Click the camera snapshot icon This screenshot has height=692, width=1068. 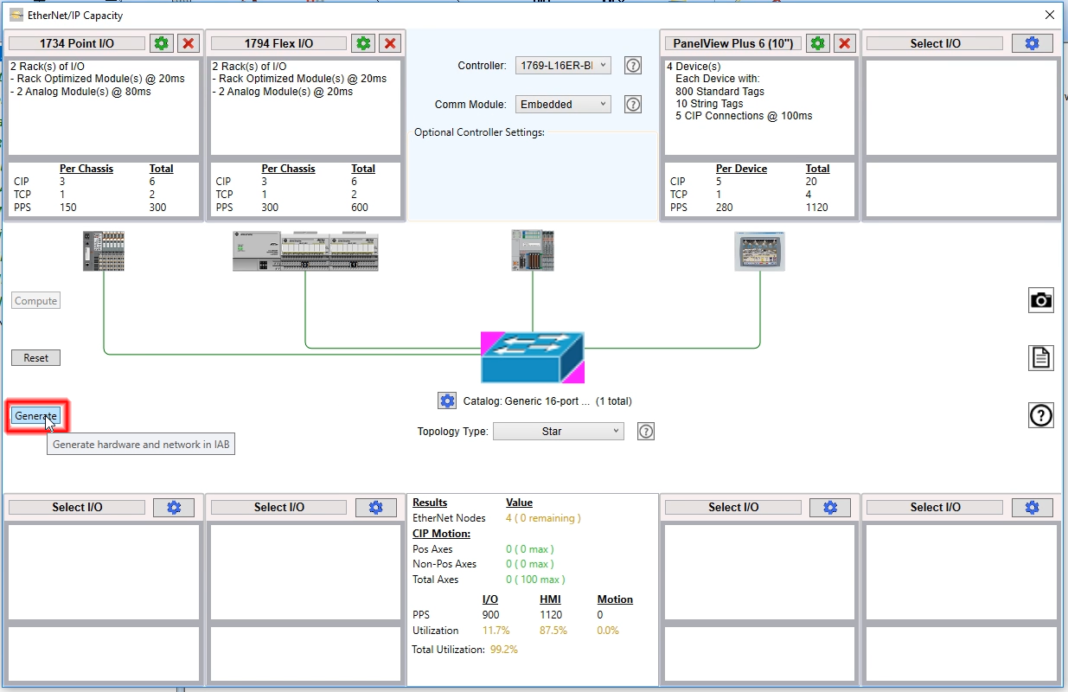coord(1041,300)
